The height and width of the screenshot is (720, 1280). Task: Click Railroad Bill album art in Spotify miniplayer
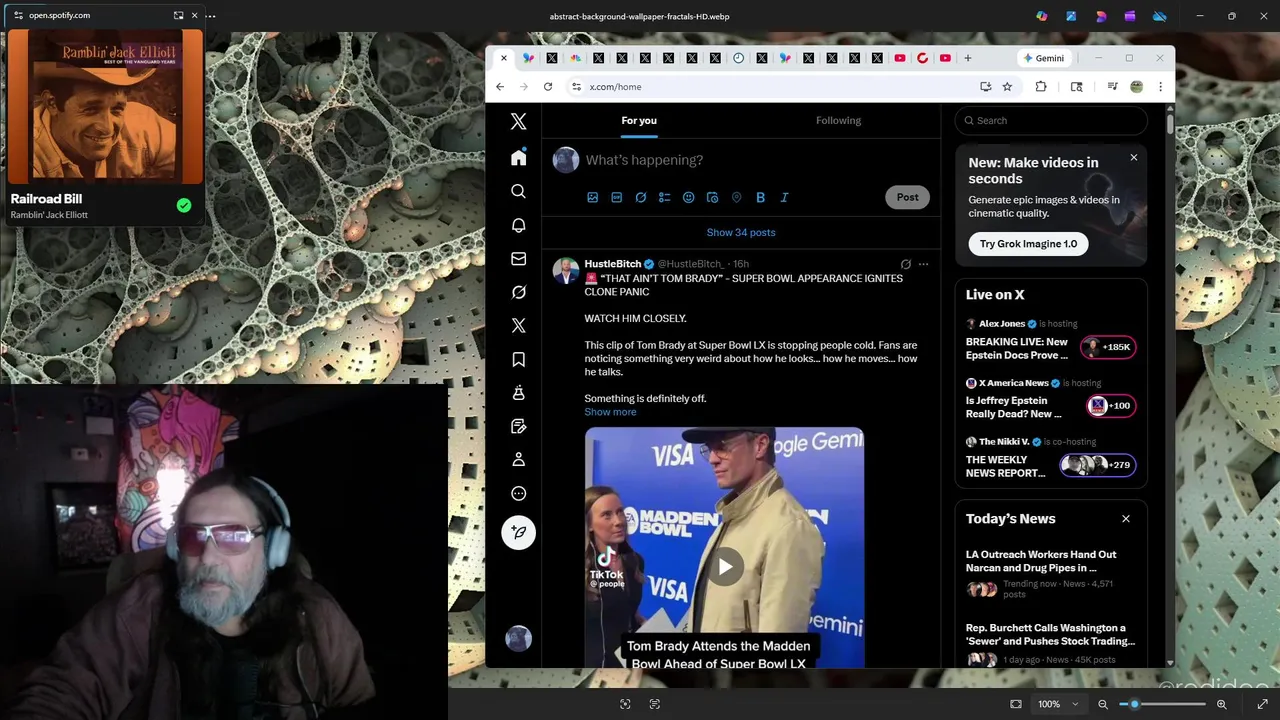[x=105, y=107]
